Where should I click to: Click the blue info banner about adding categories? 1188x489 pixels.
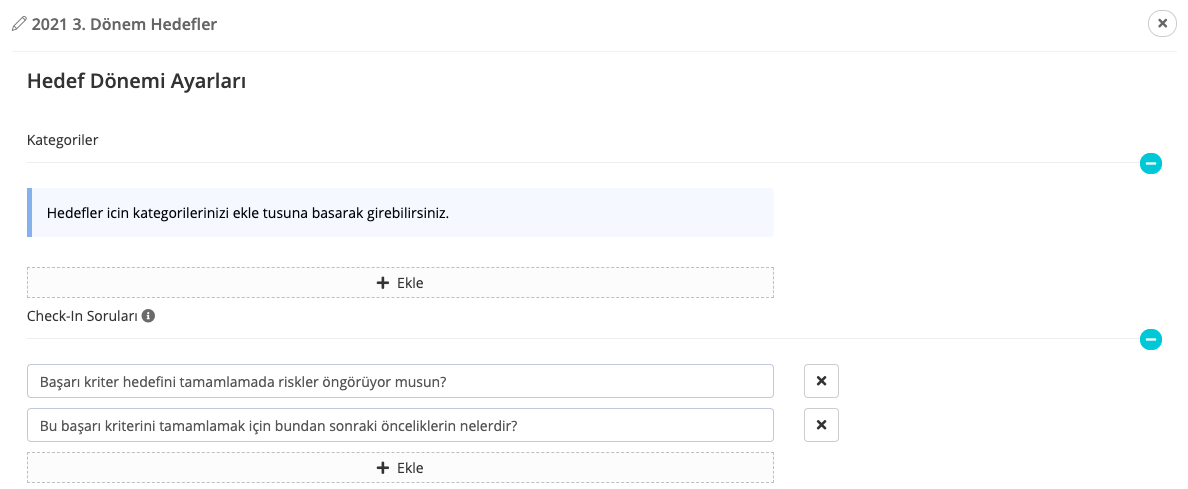click(400, 213)
